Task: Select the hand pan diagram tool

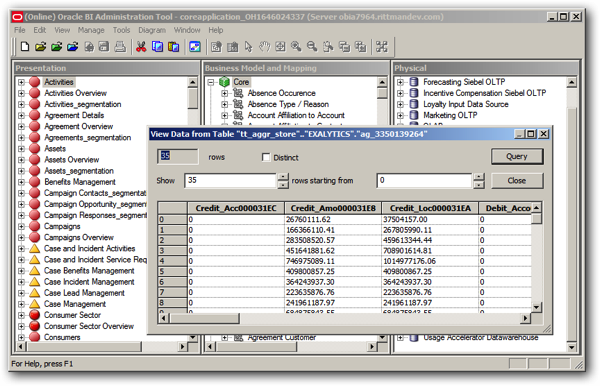Action: click(x=264, y=47)
